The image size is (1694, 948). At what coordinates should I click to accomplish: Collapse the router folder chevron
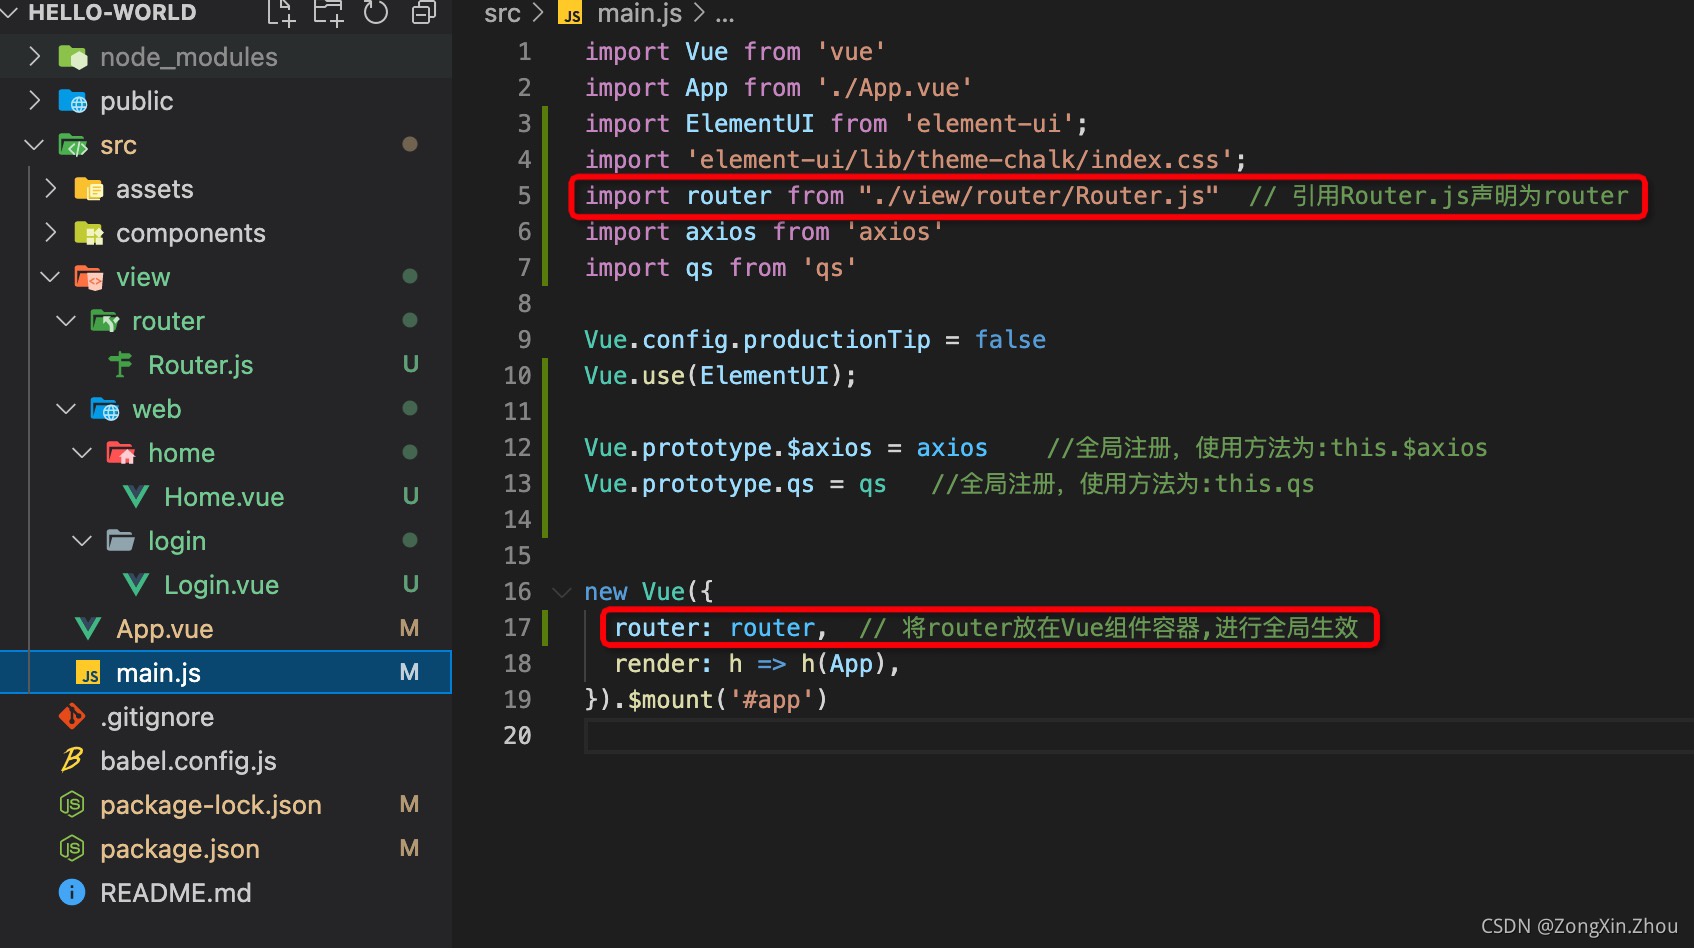(x=67, y=321)
